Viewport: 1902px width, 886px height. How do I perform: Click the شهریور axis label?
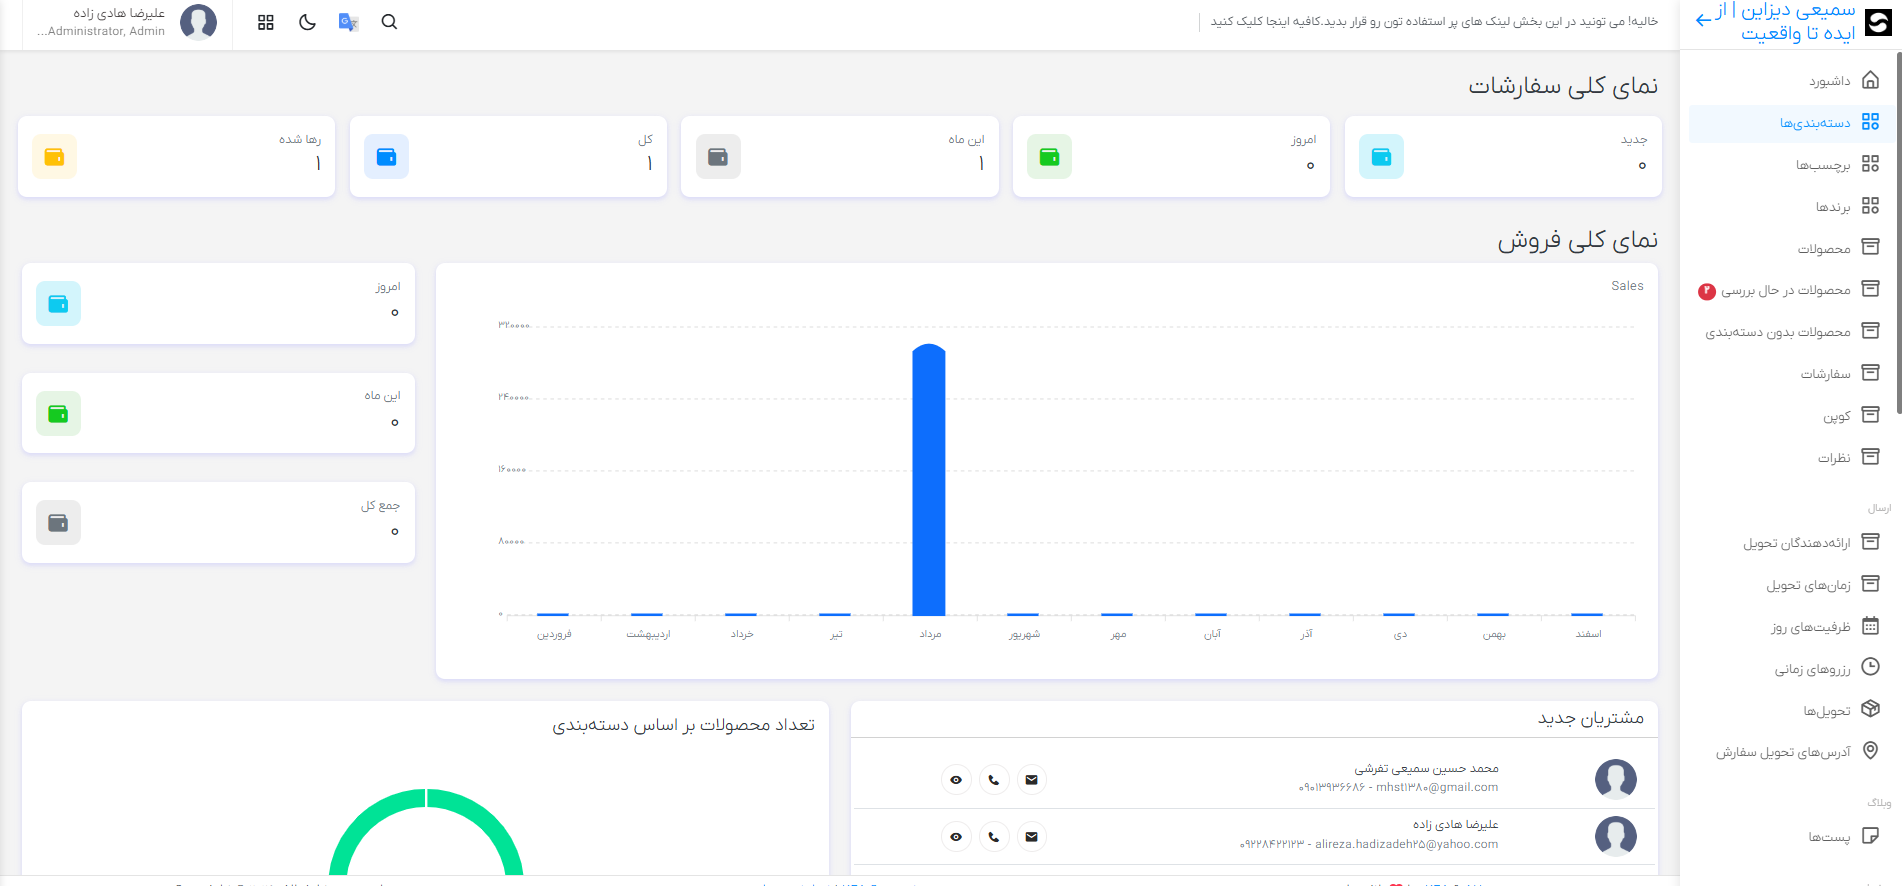(1024, 634)
